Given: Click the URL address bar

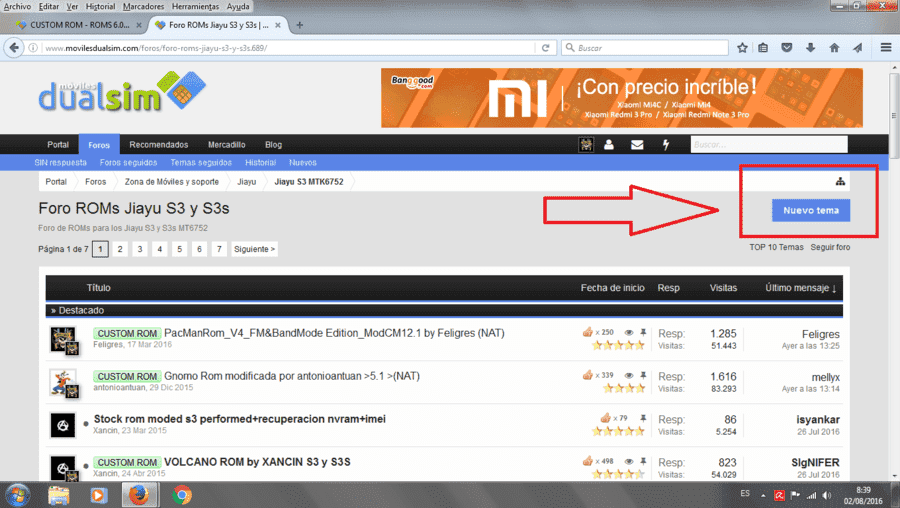Looking at the screenshot, I should tap(287, 48).
